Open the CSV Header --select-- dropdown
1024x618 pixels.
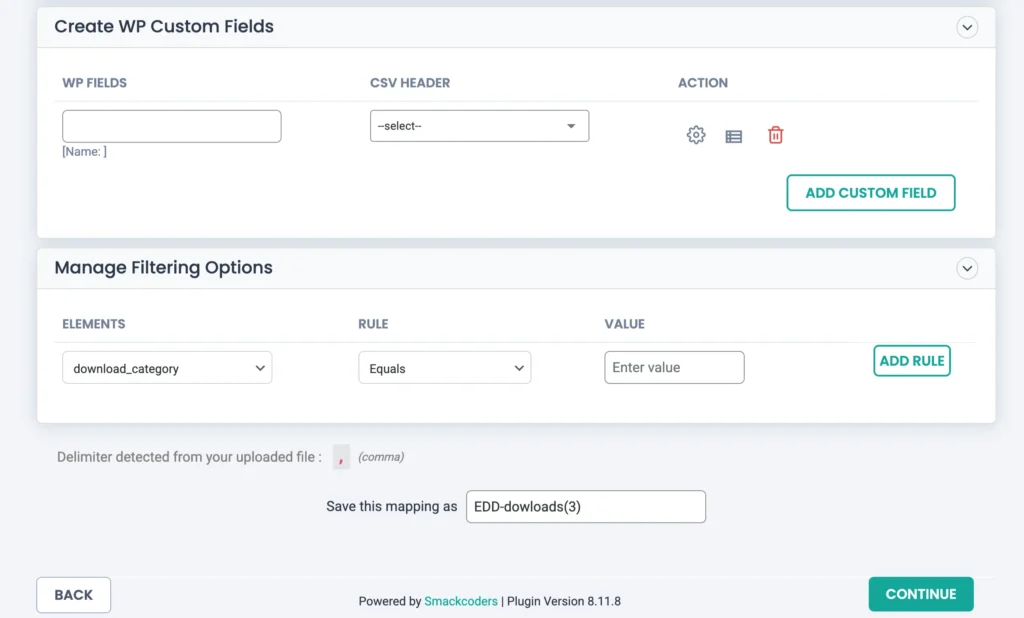pyautogui.click(x=479, y=126)
